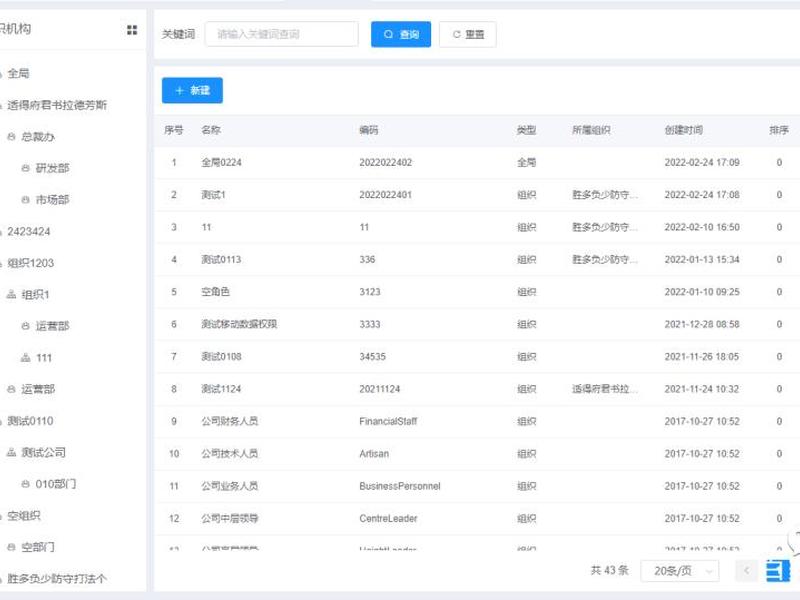Click the 排序 column header
800x600 pixels.
779,130
